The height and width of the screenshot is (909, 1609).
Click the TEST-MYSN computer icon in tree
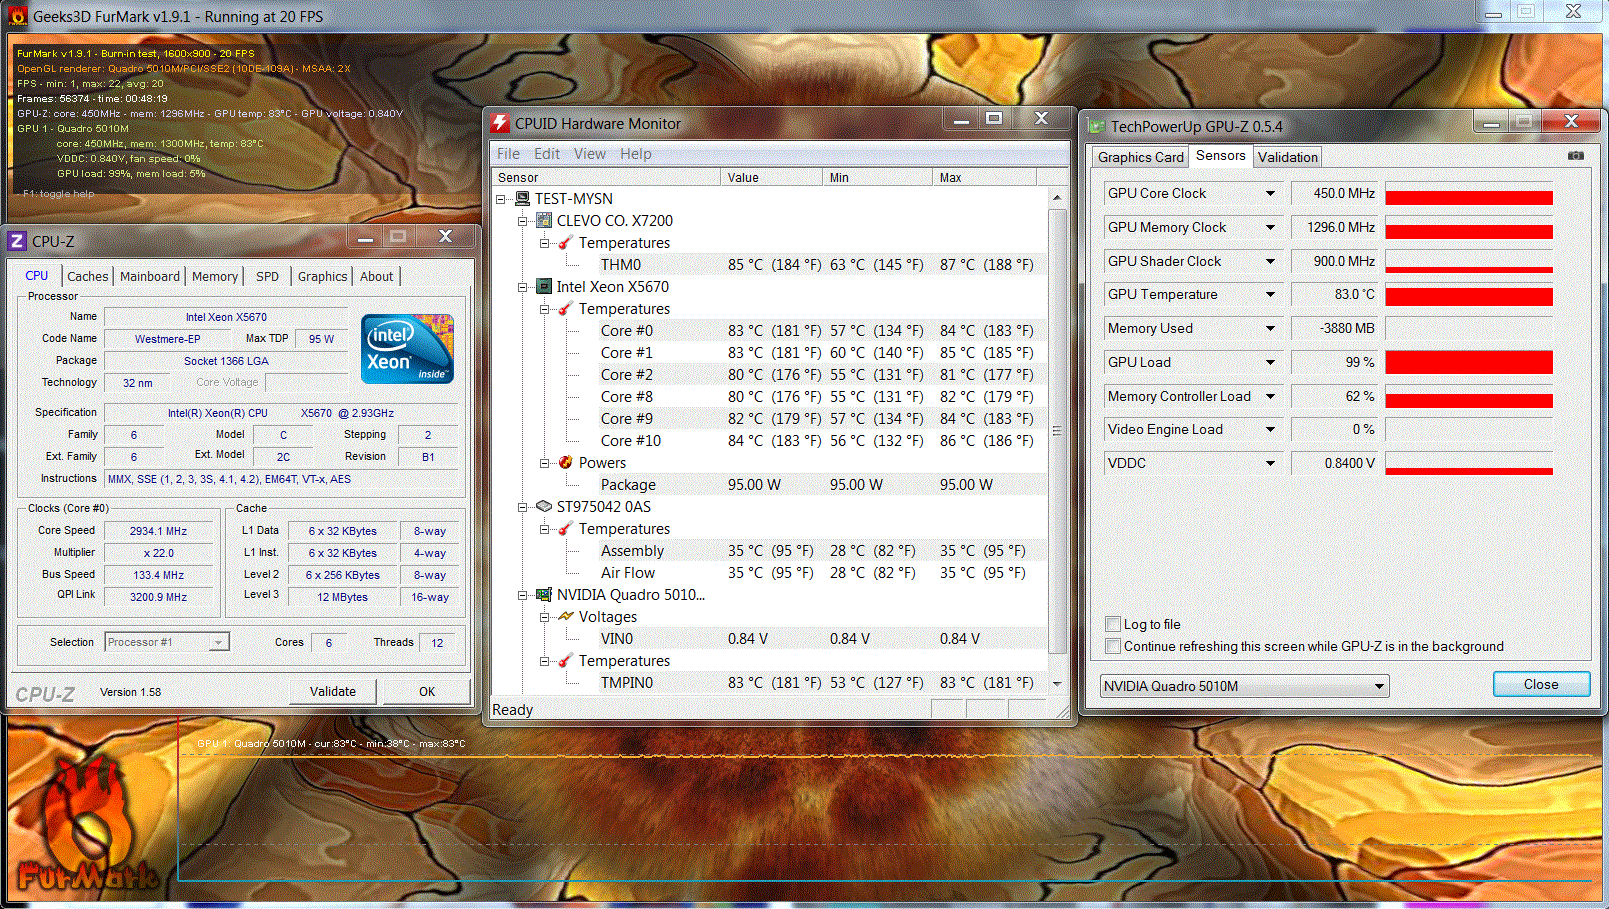522,199
